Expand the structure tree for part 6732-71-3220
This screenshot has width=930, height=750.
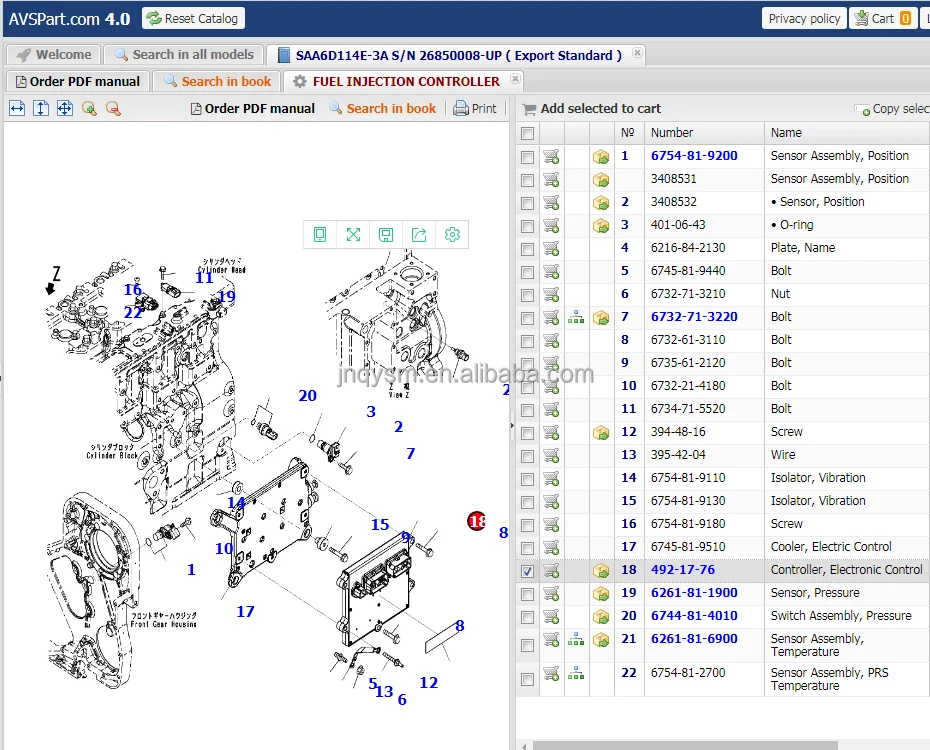tap(576, 318)
